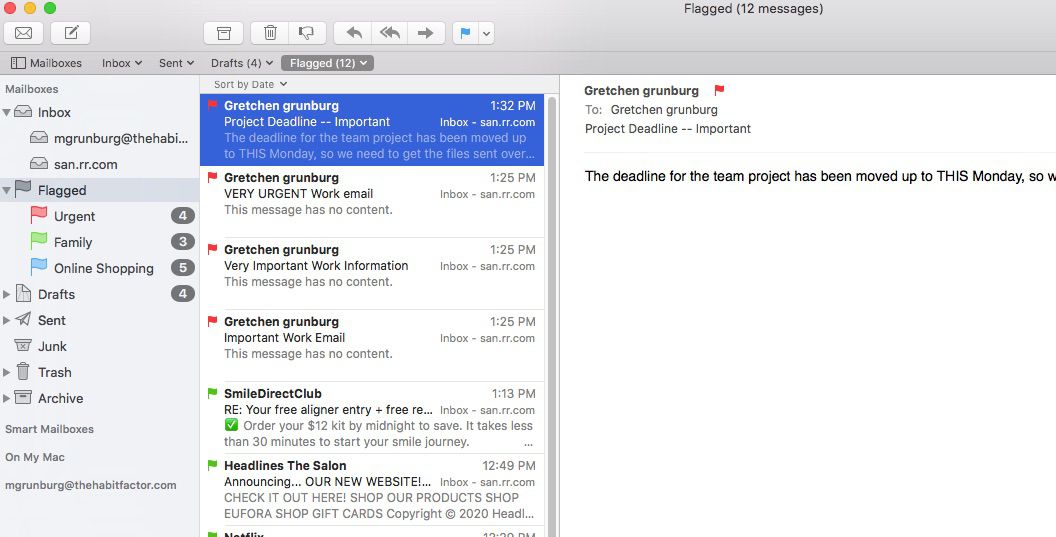Click the Mailboxes sidebar heading
The width and height of the screenshot is (1056, 537).
32,89
